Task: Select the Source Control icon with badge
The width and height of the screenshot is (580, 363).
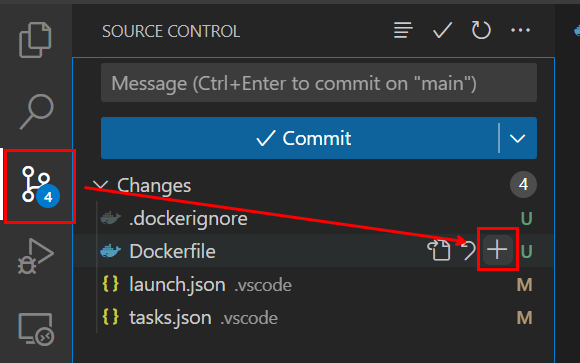Action: 40,186
